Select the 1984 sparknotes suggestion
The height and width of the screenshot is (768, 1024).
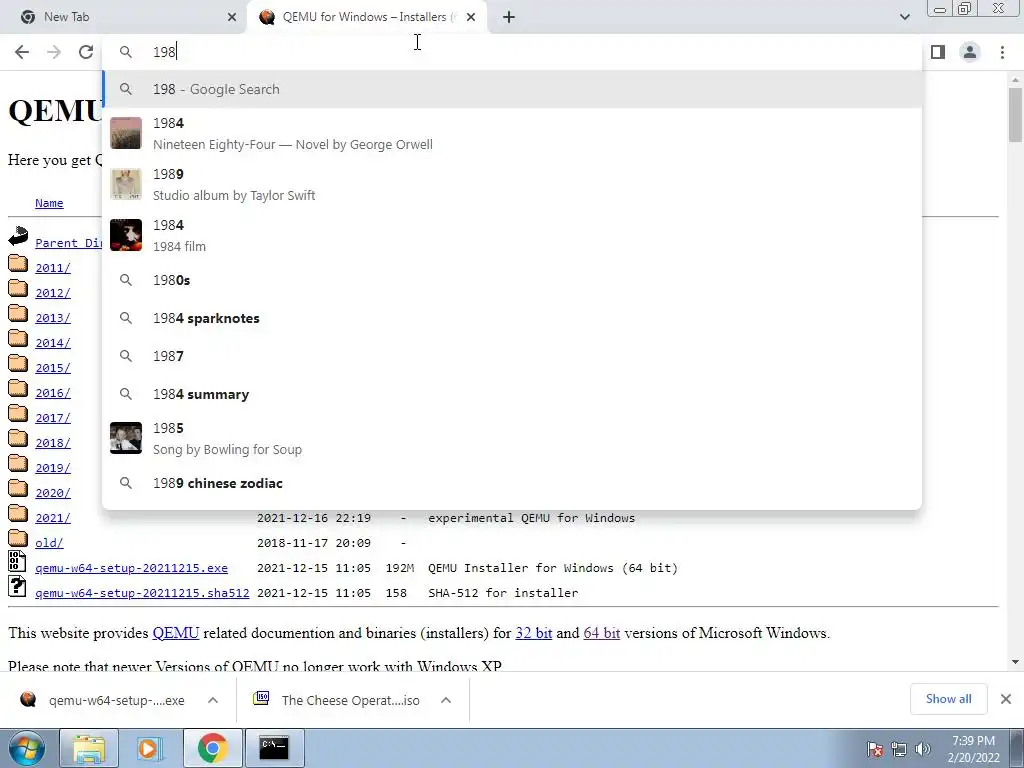click(x=513, y=318)
